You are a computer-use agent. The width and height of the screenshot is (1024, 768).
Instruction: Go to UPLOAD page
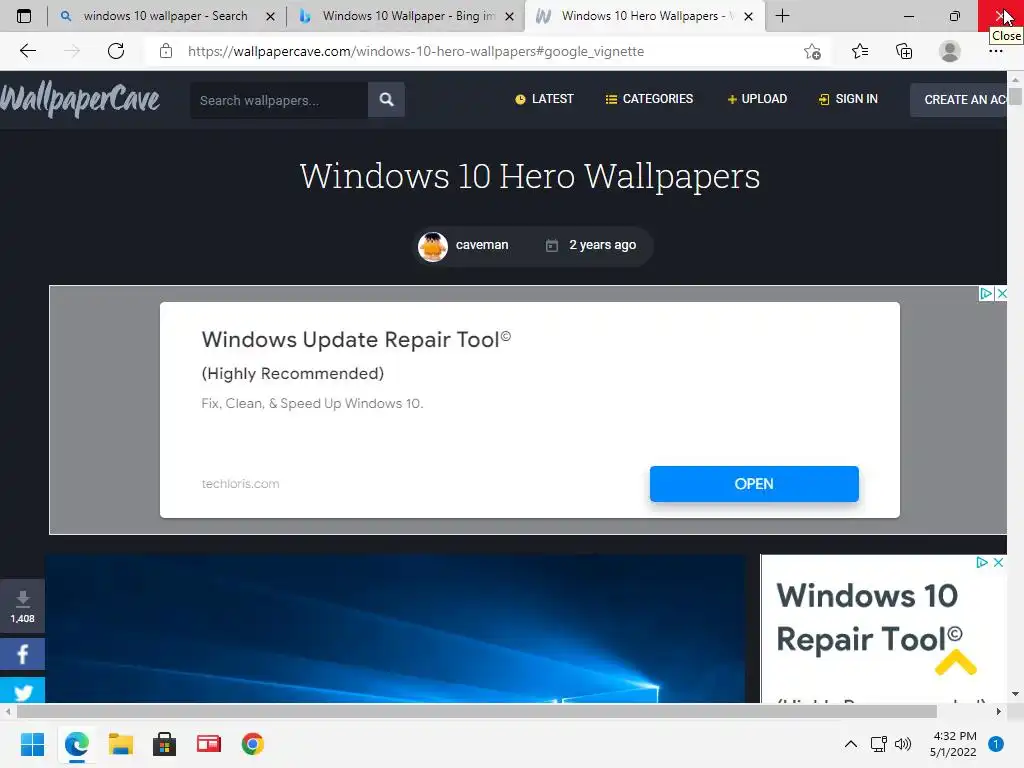(757, 99)
